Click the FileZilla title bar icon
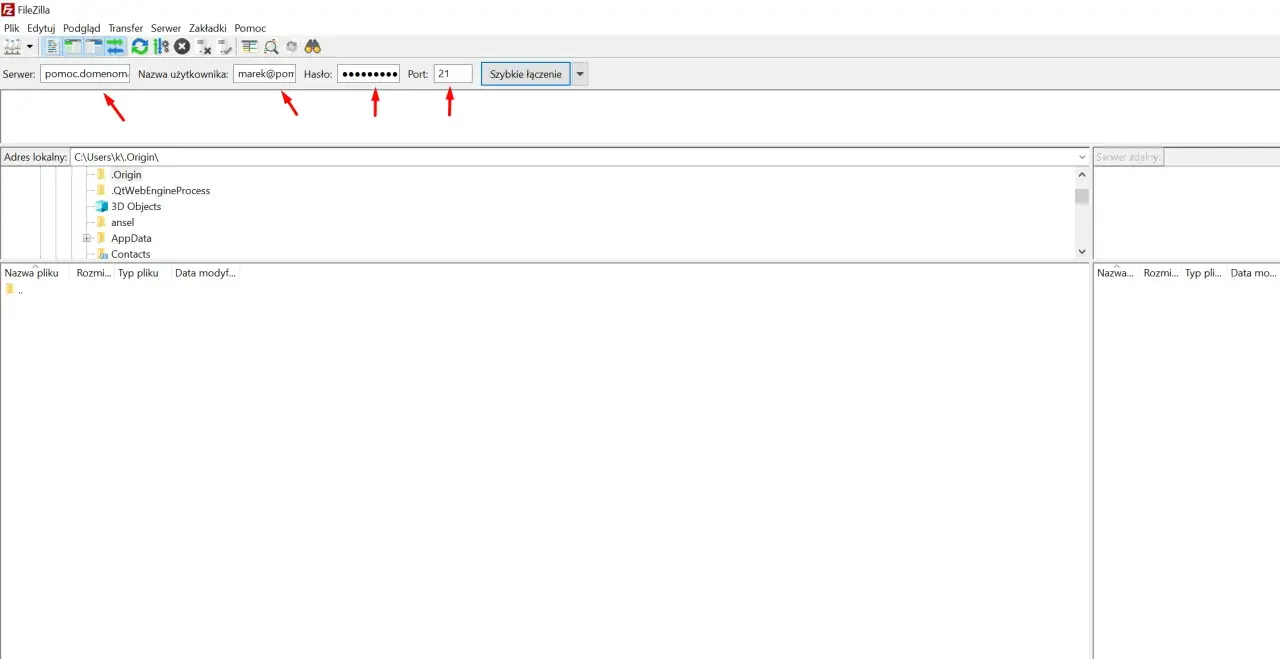The height and width of the screenshot is (659, 1280). pos(8,9)
